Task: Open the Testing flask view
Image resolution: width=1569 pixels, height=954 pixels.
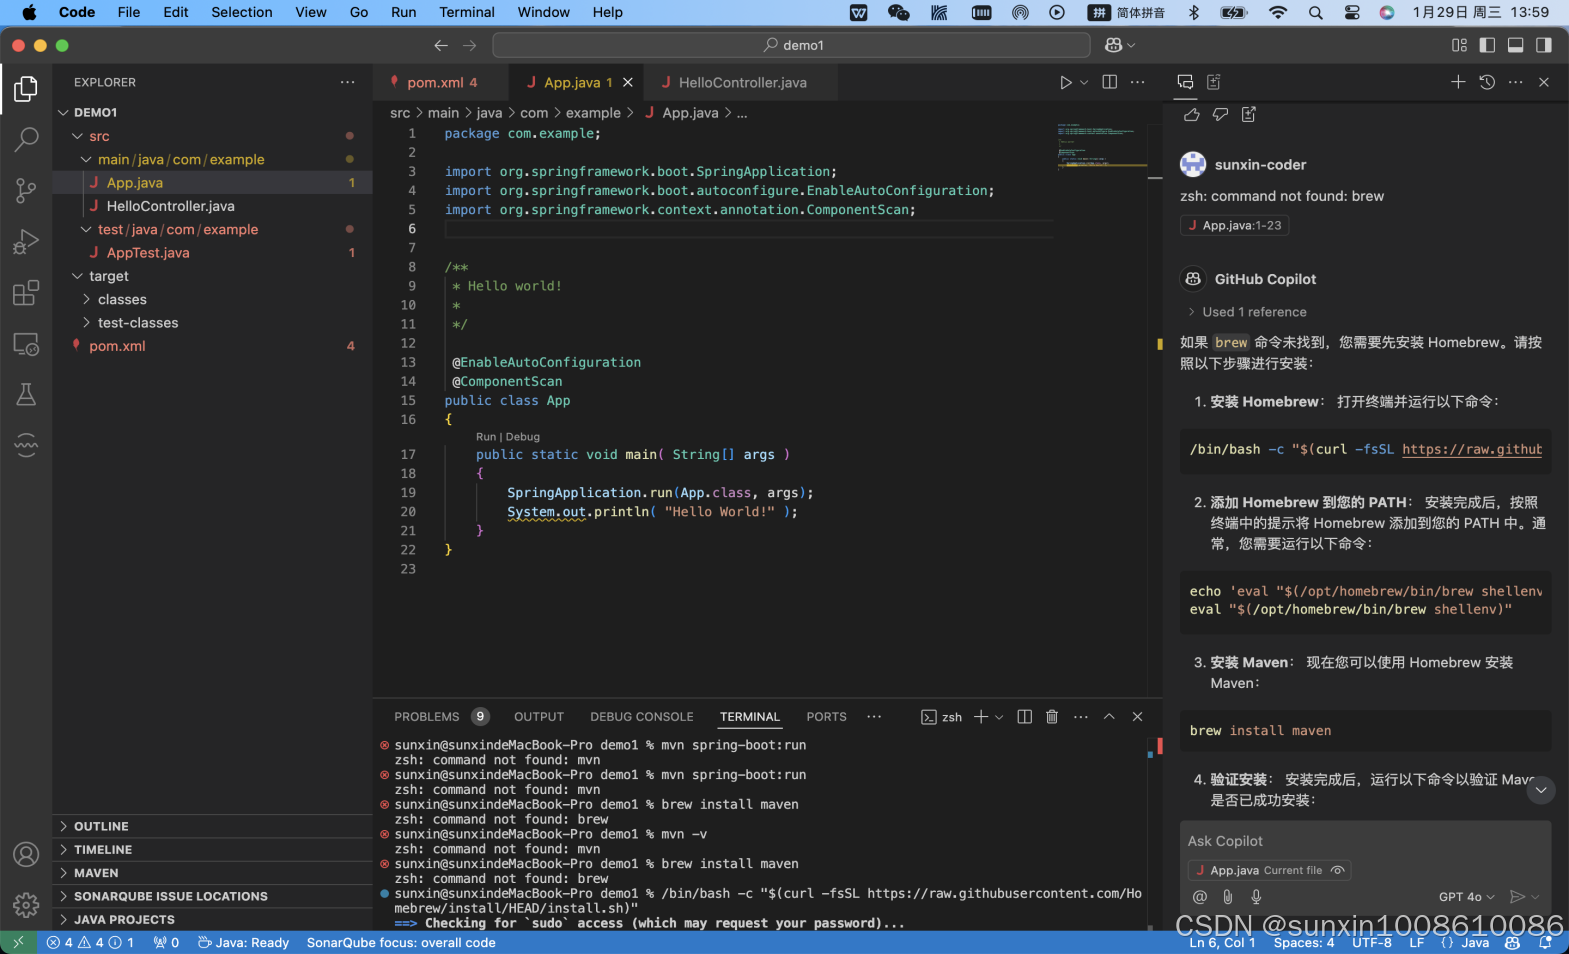Action: tap(26, 394)
